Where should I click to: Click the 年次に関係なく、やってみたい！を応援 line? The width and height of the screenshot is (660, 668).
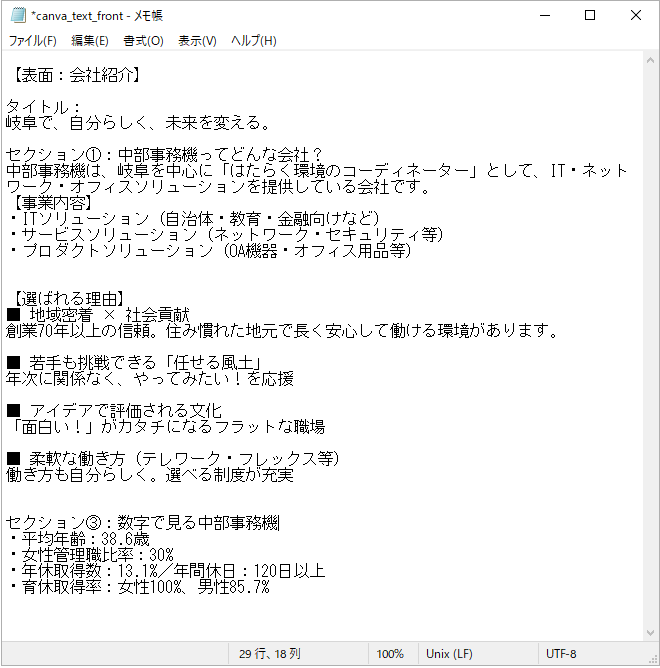point(150,379)
